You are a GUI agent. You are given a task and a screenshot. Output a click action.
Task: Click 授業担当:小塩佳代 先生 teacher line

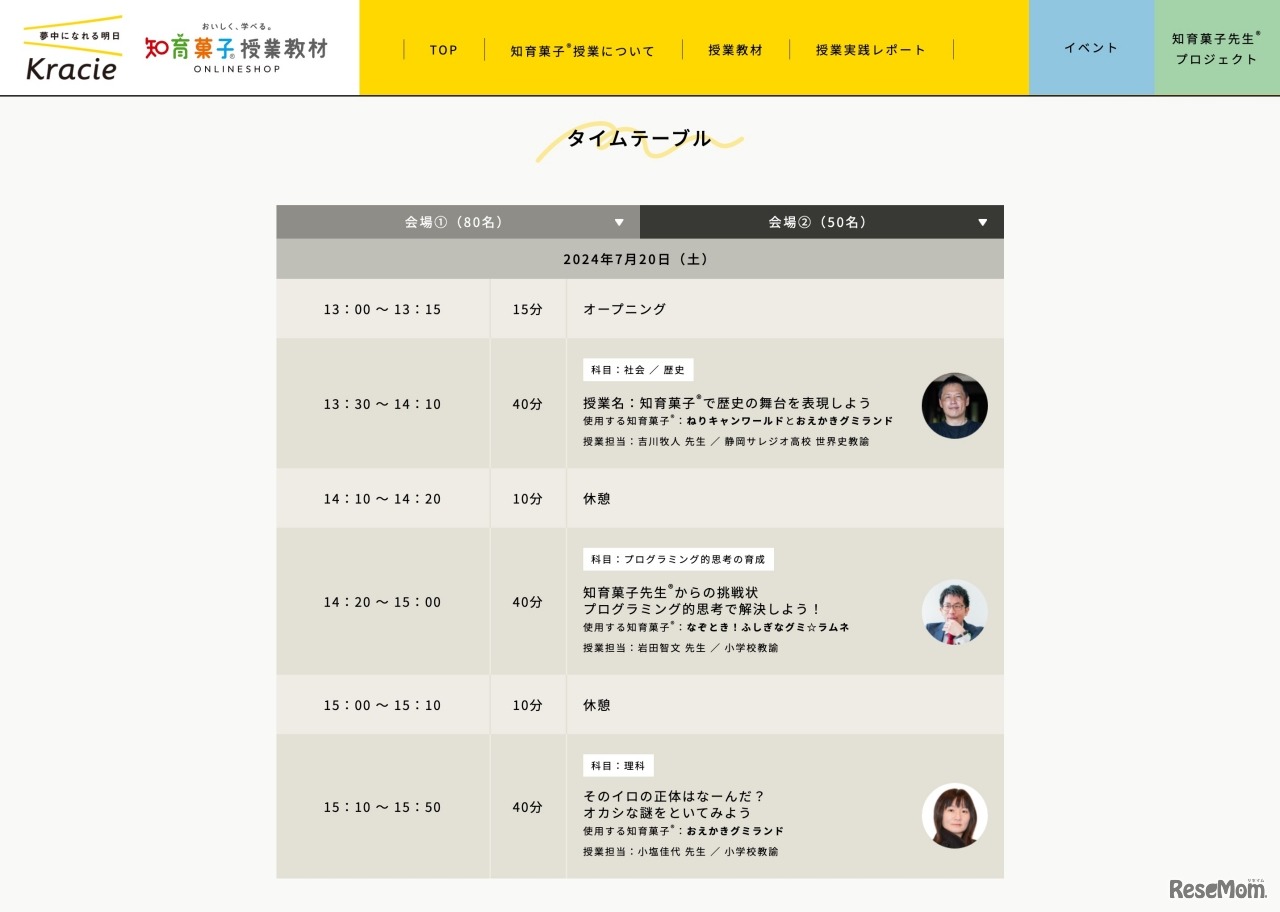pyautogui.click(x=681, y=852)
